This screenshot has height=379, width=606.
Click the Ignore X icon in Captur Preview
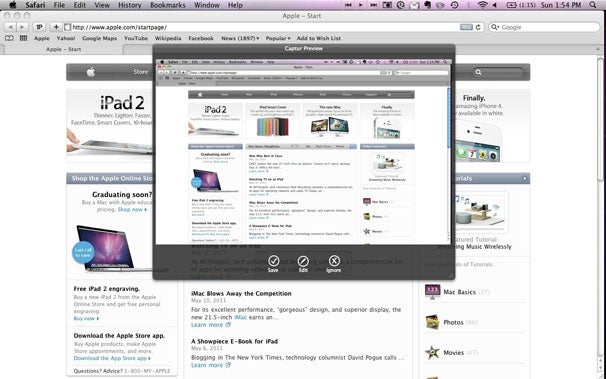(334, 261)
